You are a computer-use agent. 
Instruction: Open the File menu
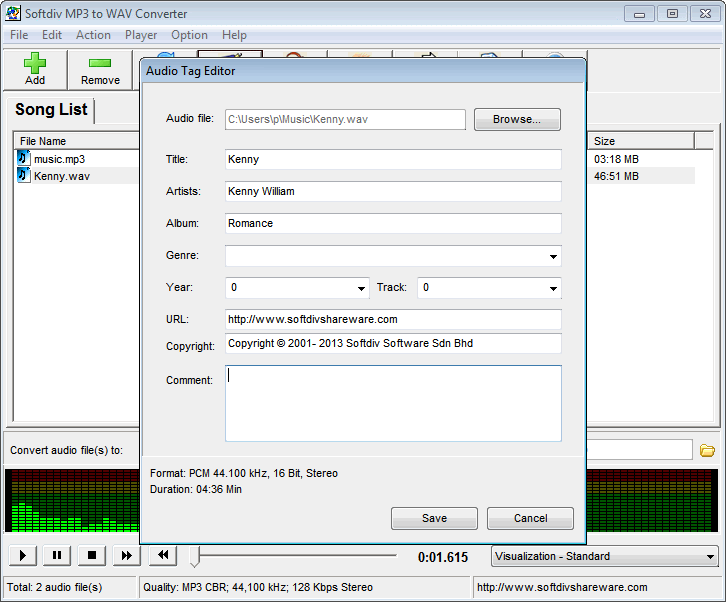pos(19,35)
